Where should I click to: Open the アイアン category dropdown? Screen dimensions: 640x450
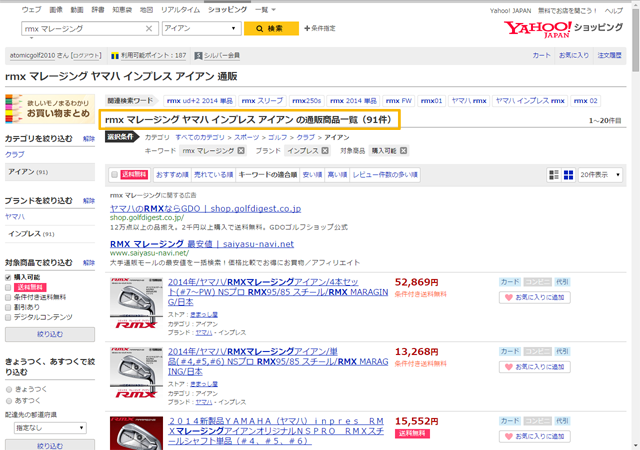coord(201,28)
